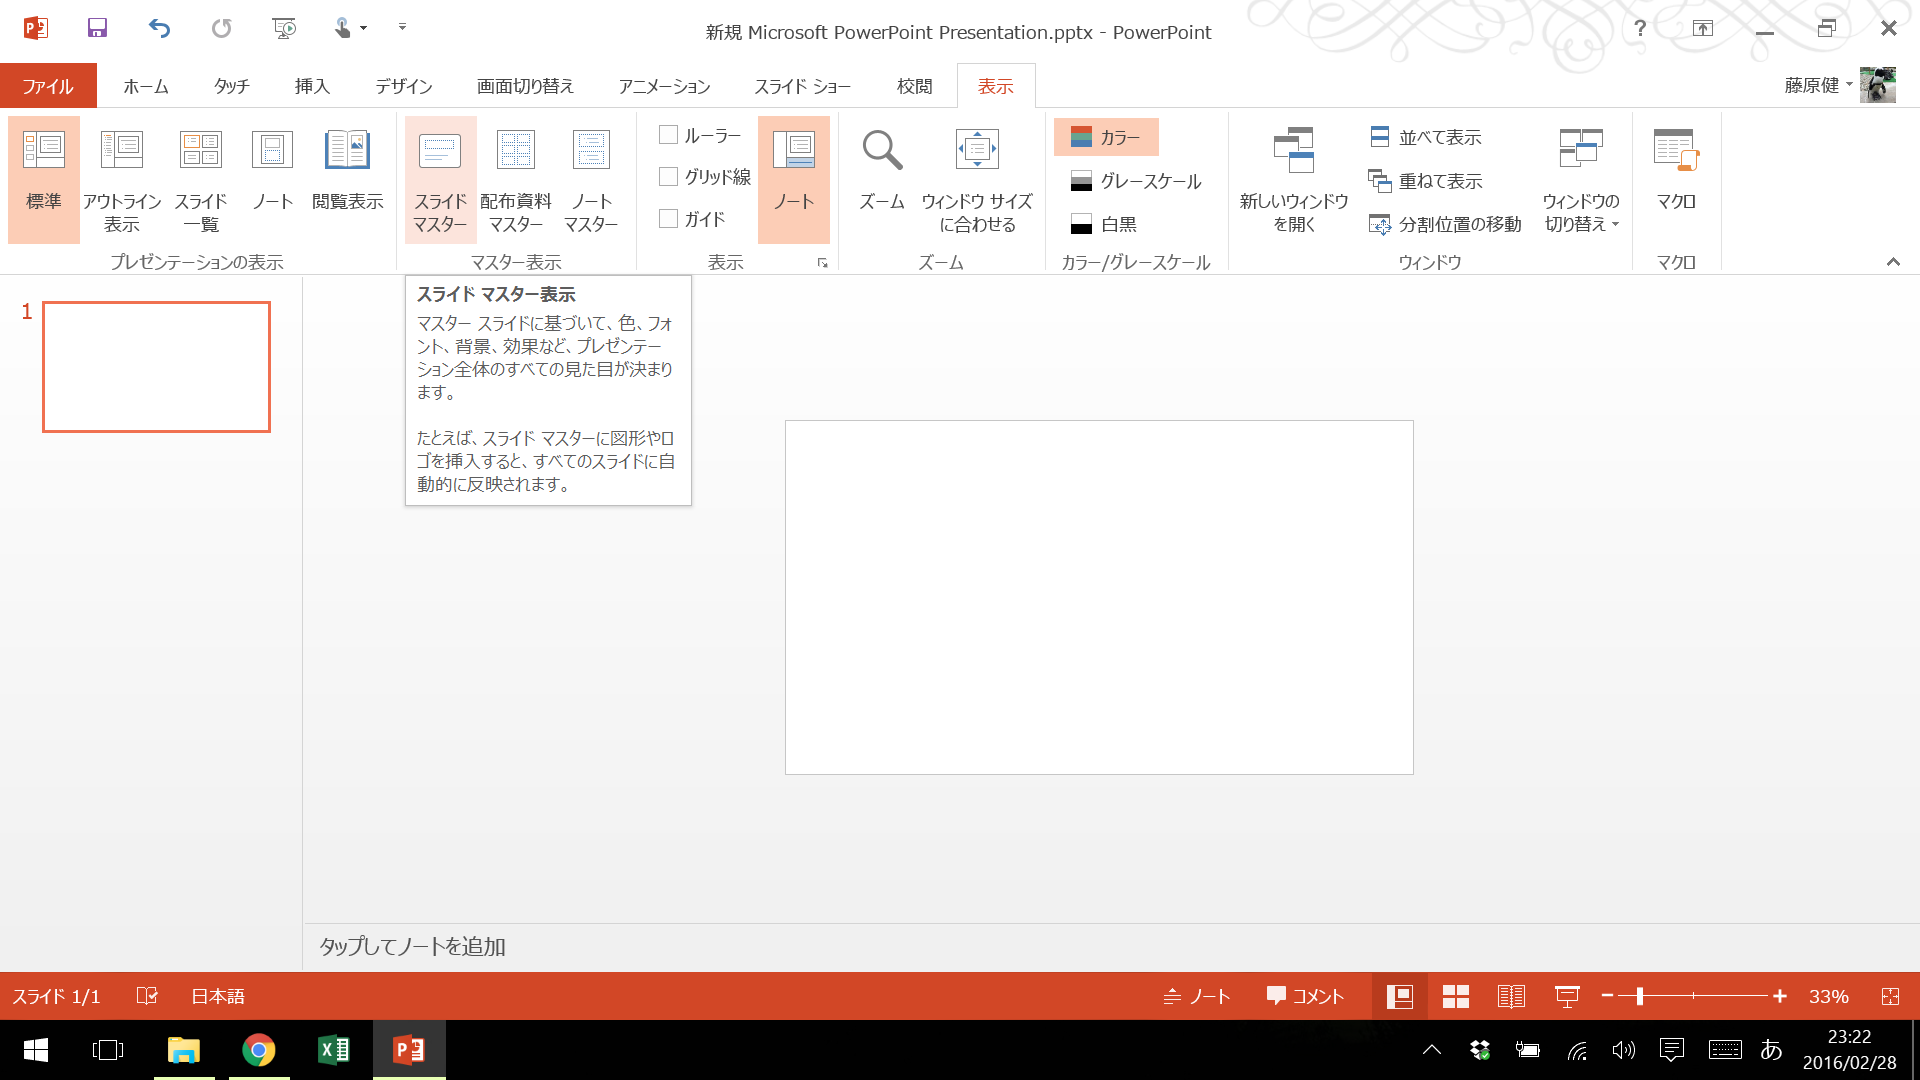The width and height of the screenshot is (1920, 1080).
Task: Toggle the Guides (ガイド) checkbox
Action: click(669, 219)
